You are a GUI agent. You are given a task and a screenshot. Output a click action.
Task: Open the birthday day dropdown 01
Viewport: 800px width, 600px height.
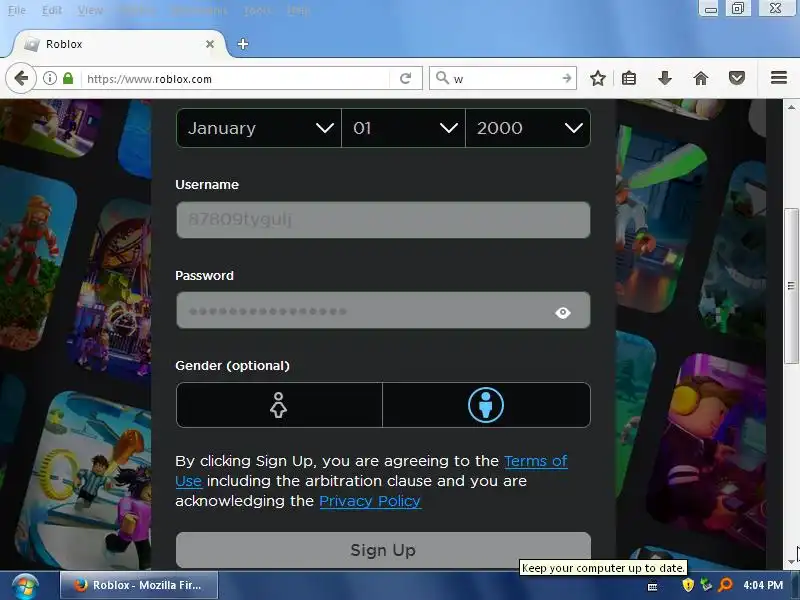point(404,128)
